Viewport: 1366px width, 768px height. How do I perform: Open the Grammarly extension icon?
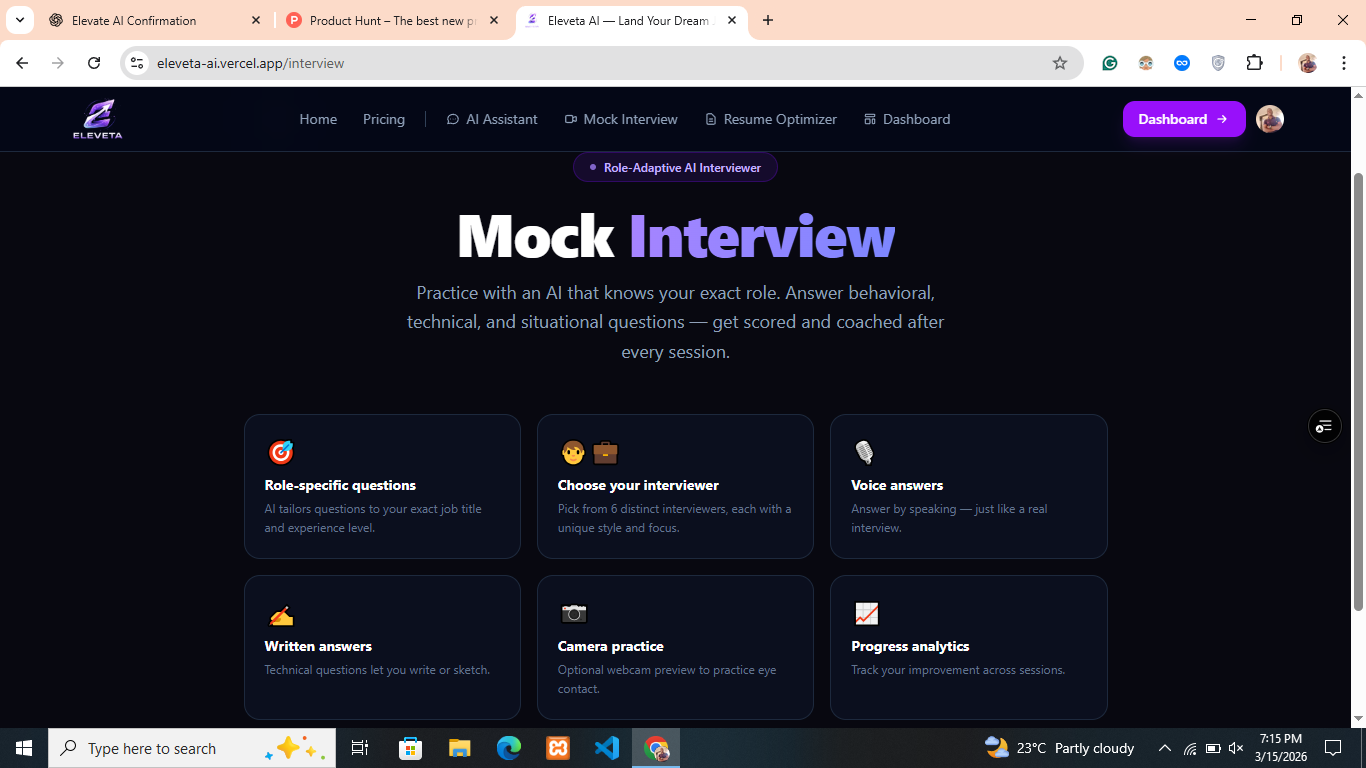tap(1109, 62)
